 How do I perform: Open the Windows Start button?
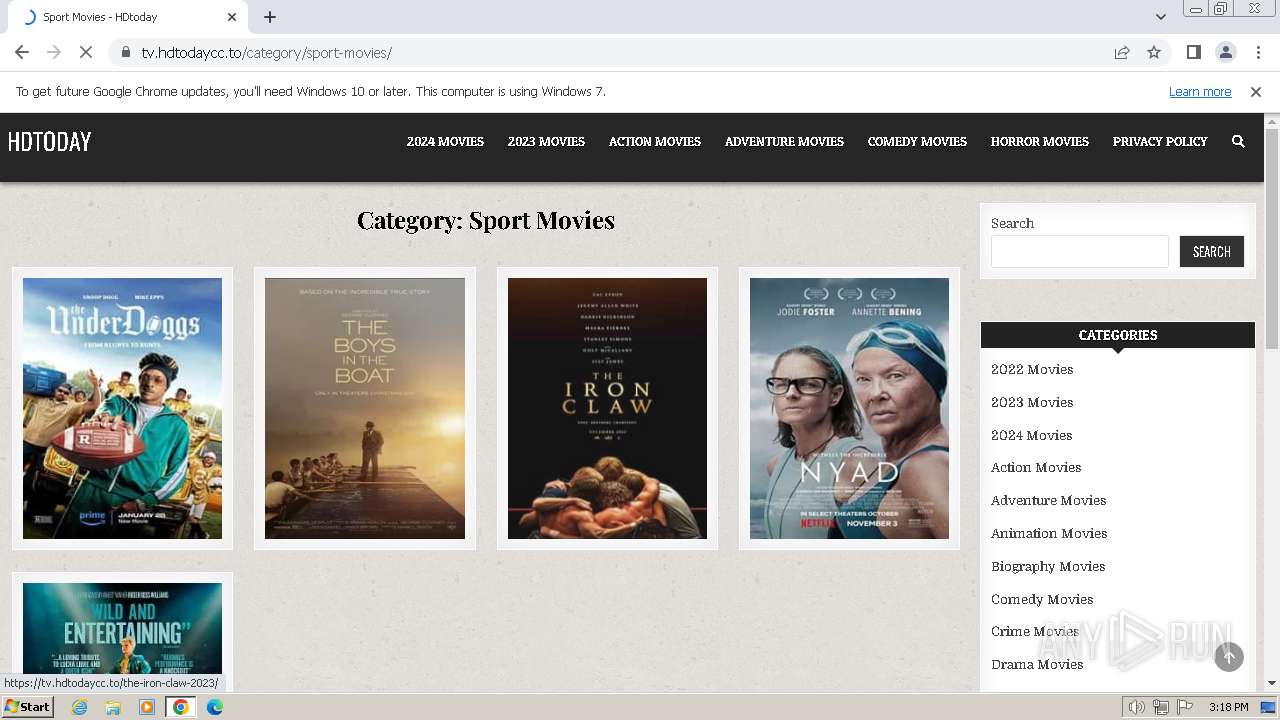(28, 707)
